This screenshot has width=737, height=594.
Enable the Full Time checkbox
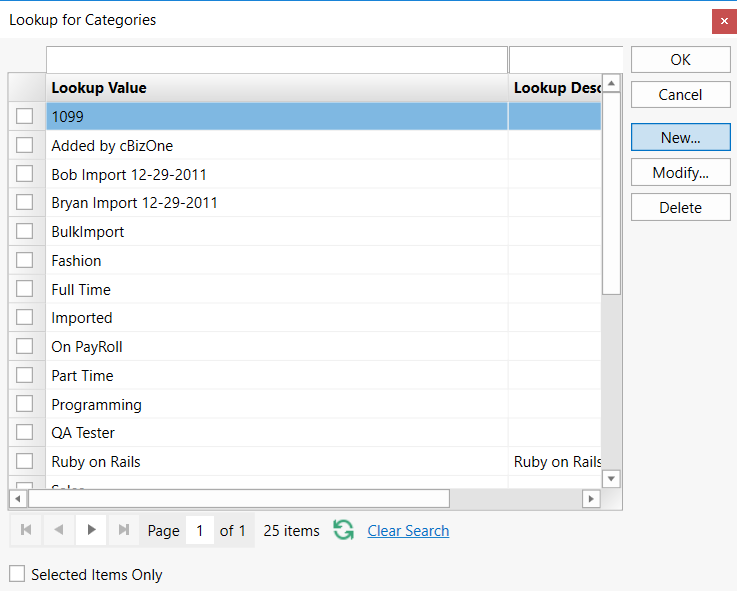coord(24,289)
